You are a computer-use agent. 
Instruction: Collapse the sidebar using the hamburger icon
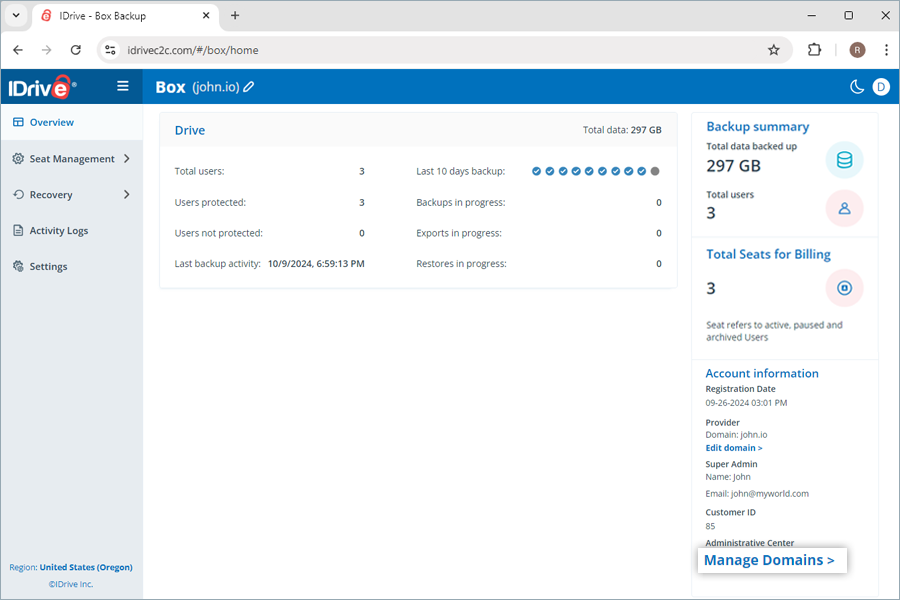coord(123,86)
